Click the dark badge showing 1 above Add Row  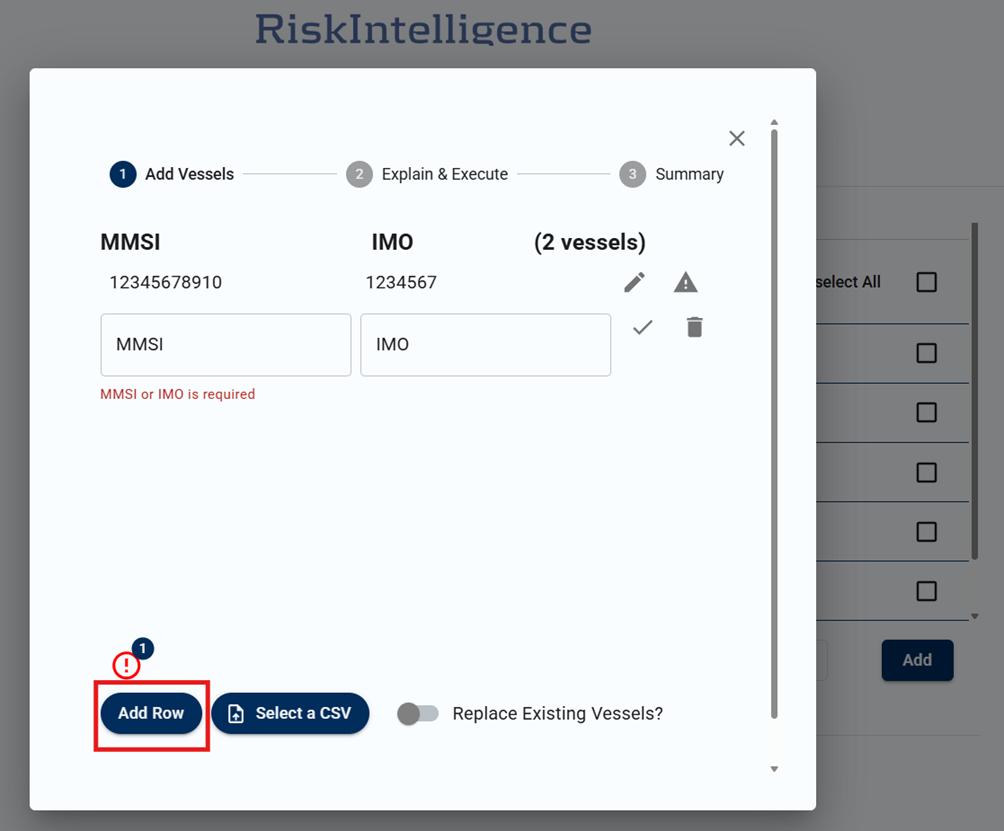tap(143, 649)
